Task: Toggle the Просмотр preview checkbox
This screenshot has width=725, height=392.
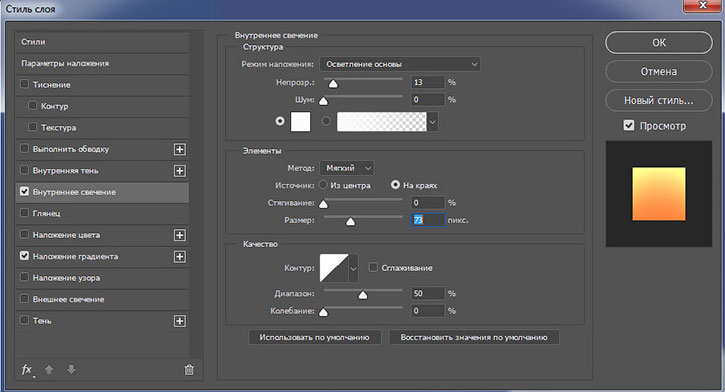Action: (x=629, y=125)
